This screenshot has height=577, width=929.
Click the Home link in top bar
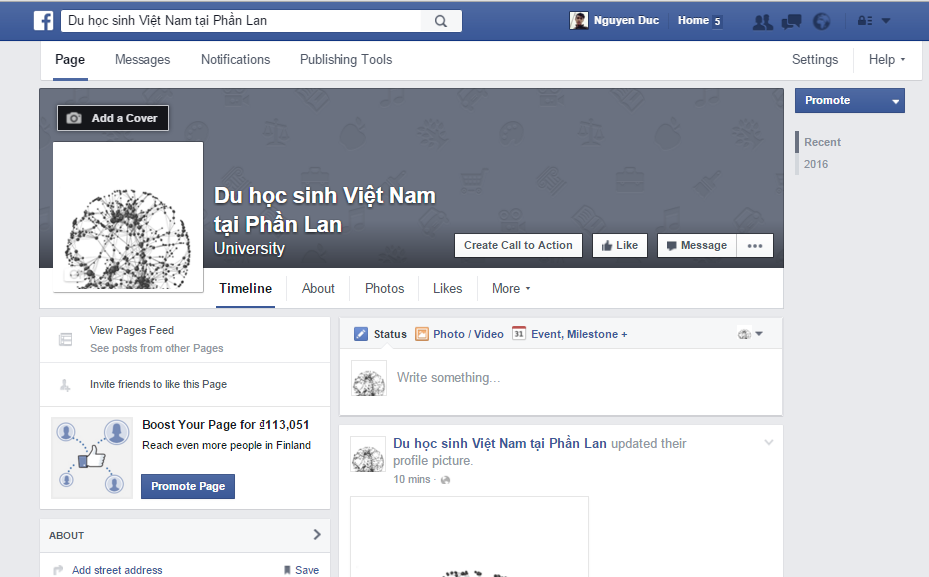693,21
